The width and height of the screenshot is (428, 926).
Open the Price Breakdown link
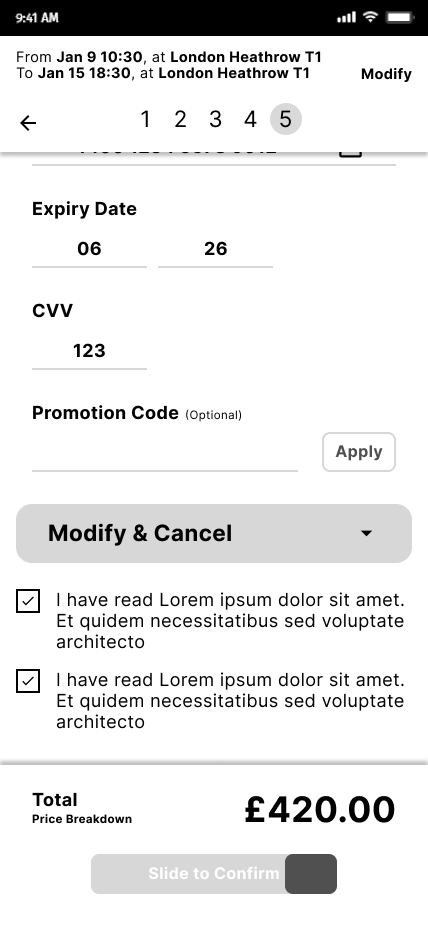pos(82,819)
